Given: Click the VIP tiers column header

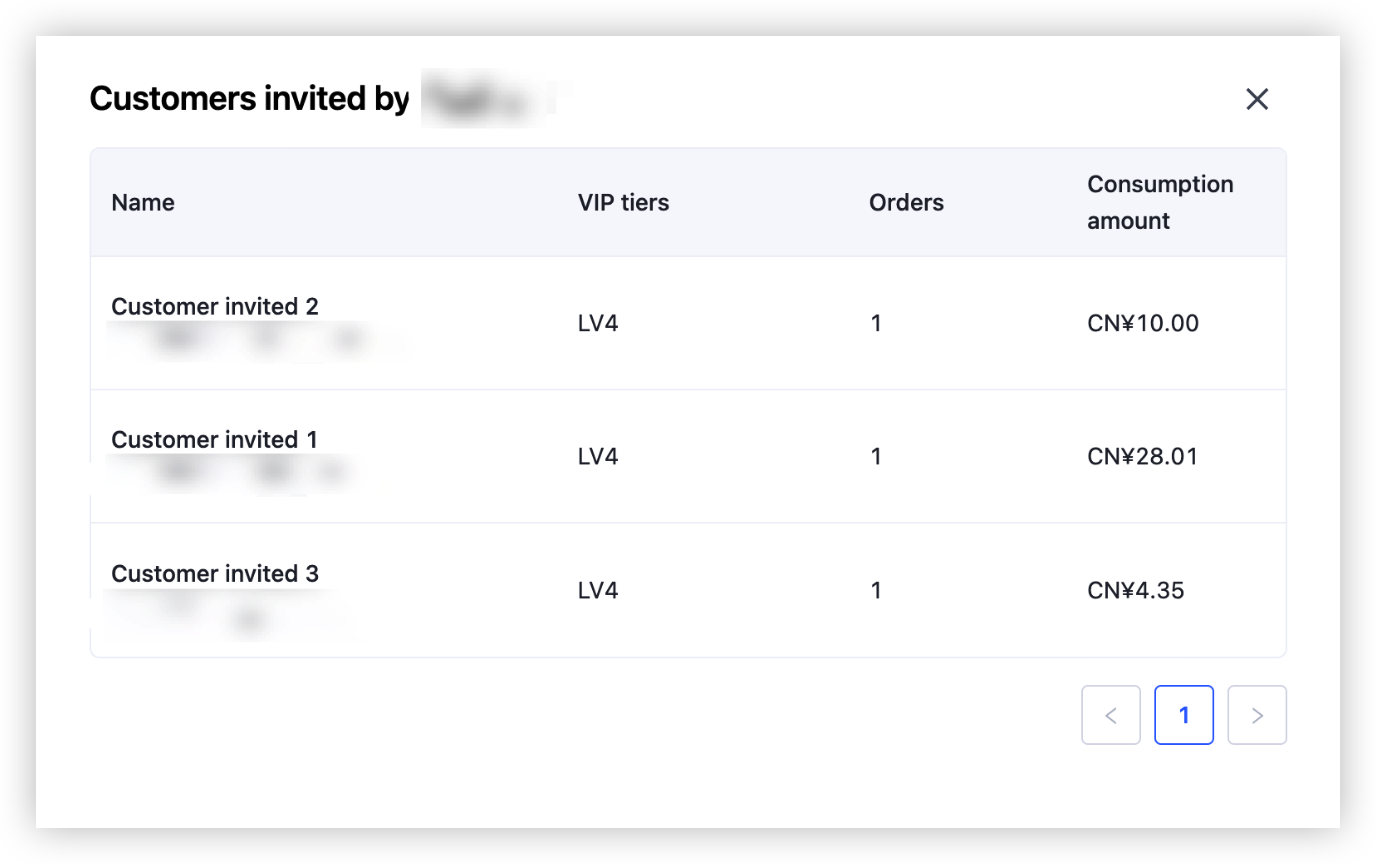Looking at the screenshot, I should [x=623, y=203].
